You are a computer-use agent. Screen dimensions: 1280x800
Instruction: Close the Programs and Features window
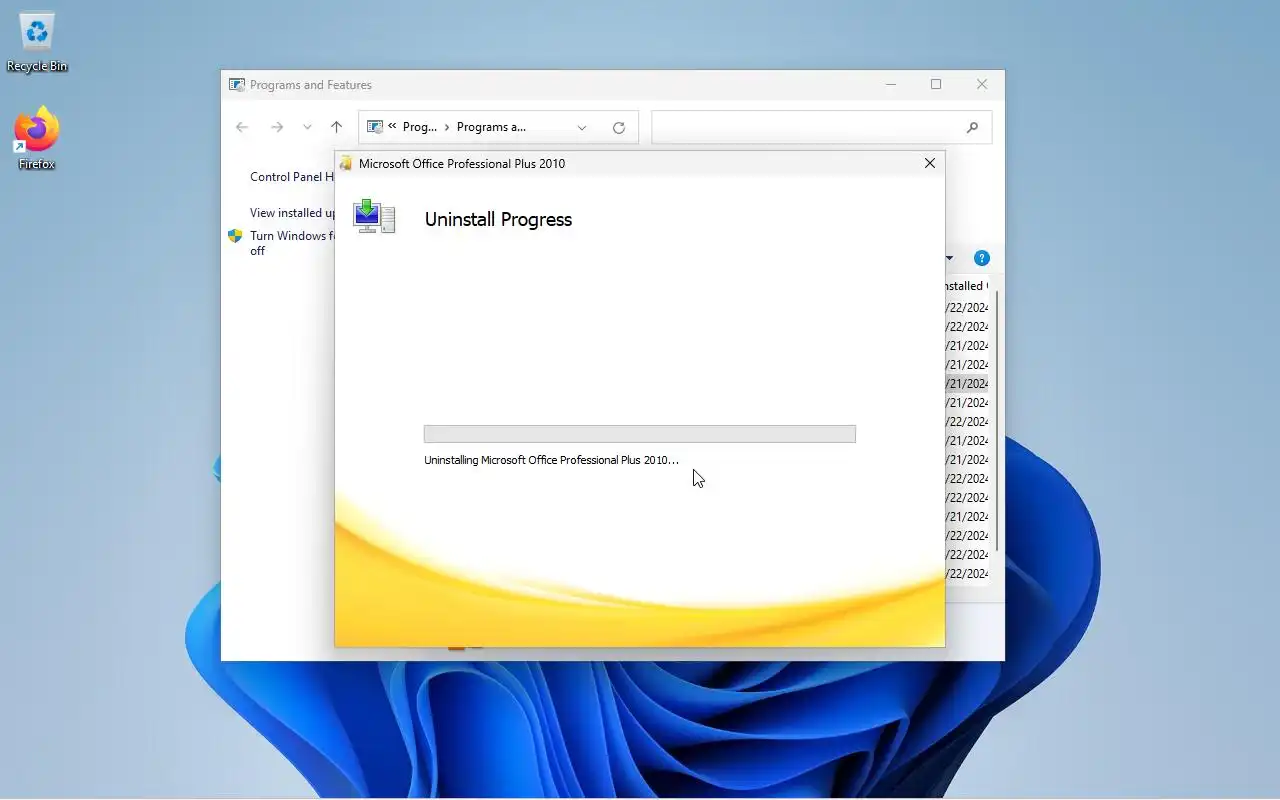pos(982,85)
